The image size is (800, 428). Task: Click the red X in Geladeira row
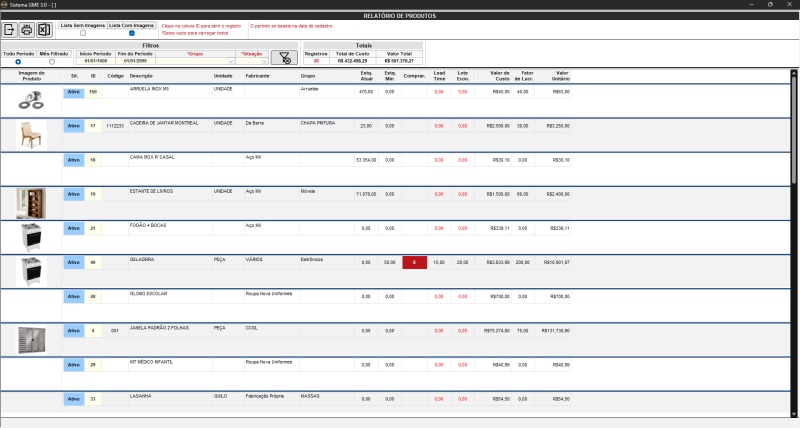click(414, 263)
